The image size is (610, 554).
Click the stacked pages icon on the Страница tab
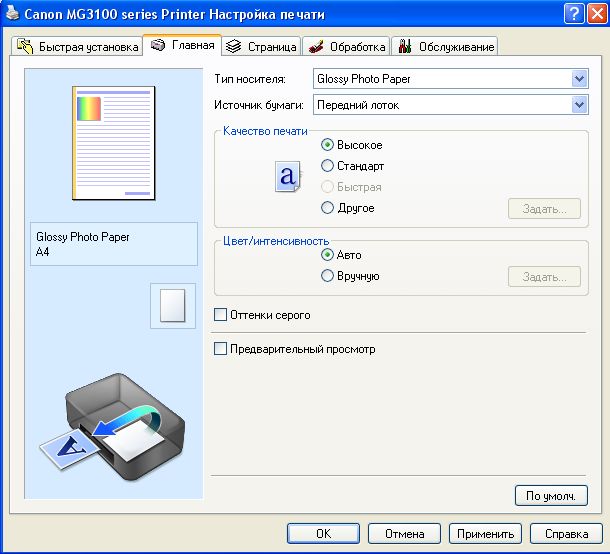(234, 46)
